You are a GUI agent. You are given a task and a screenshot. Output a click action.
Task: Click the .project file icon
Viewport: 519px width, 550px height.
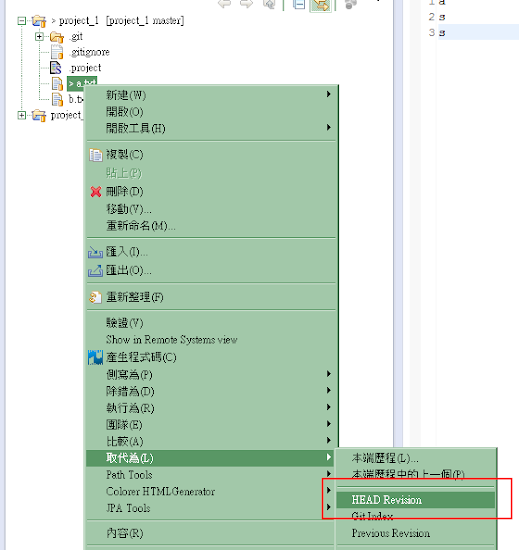point(56,67)
